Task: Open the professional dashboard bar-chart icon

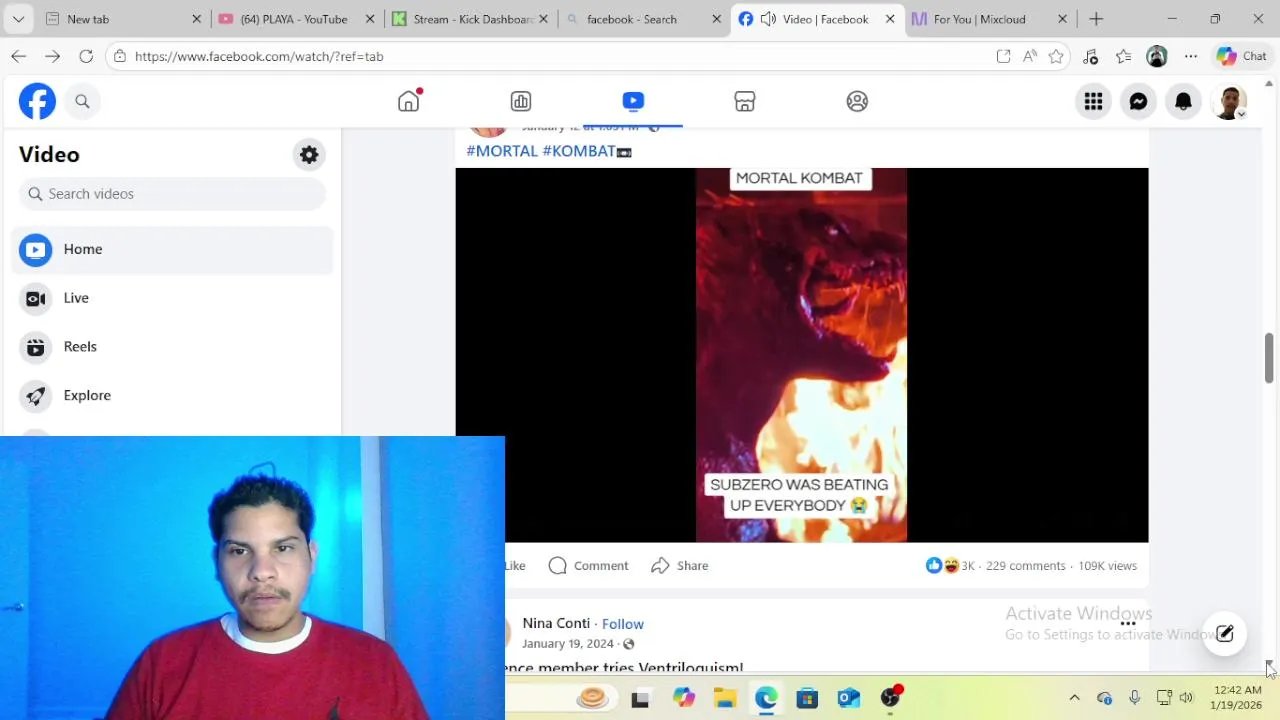Action: point(521,101)
